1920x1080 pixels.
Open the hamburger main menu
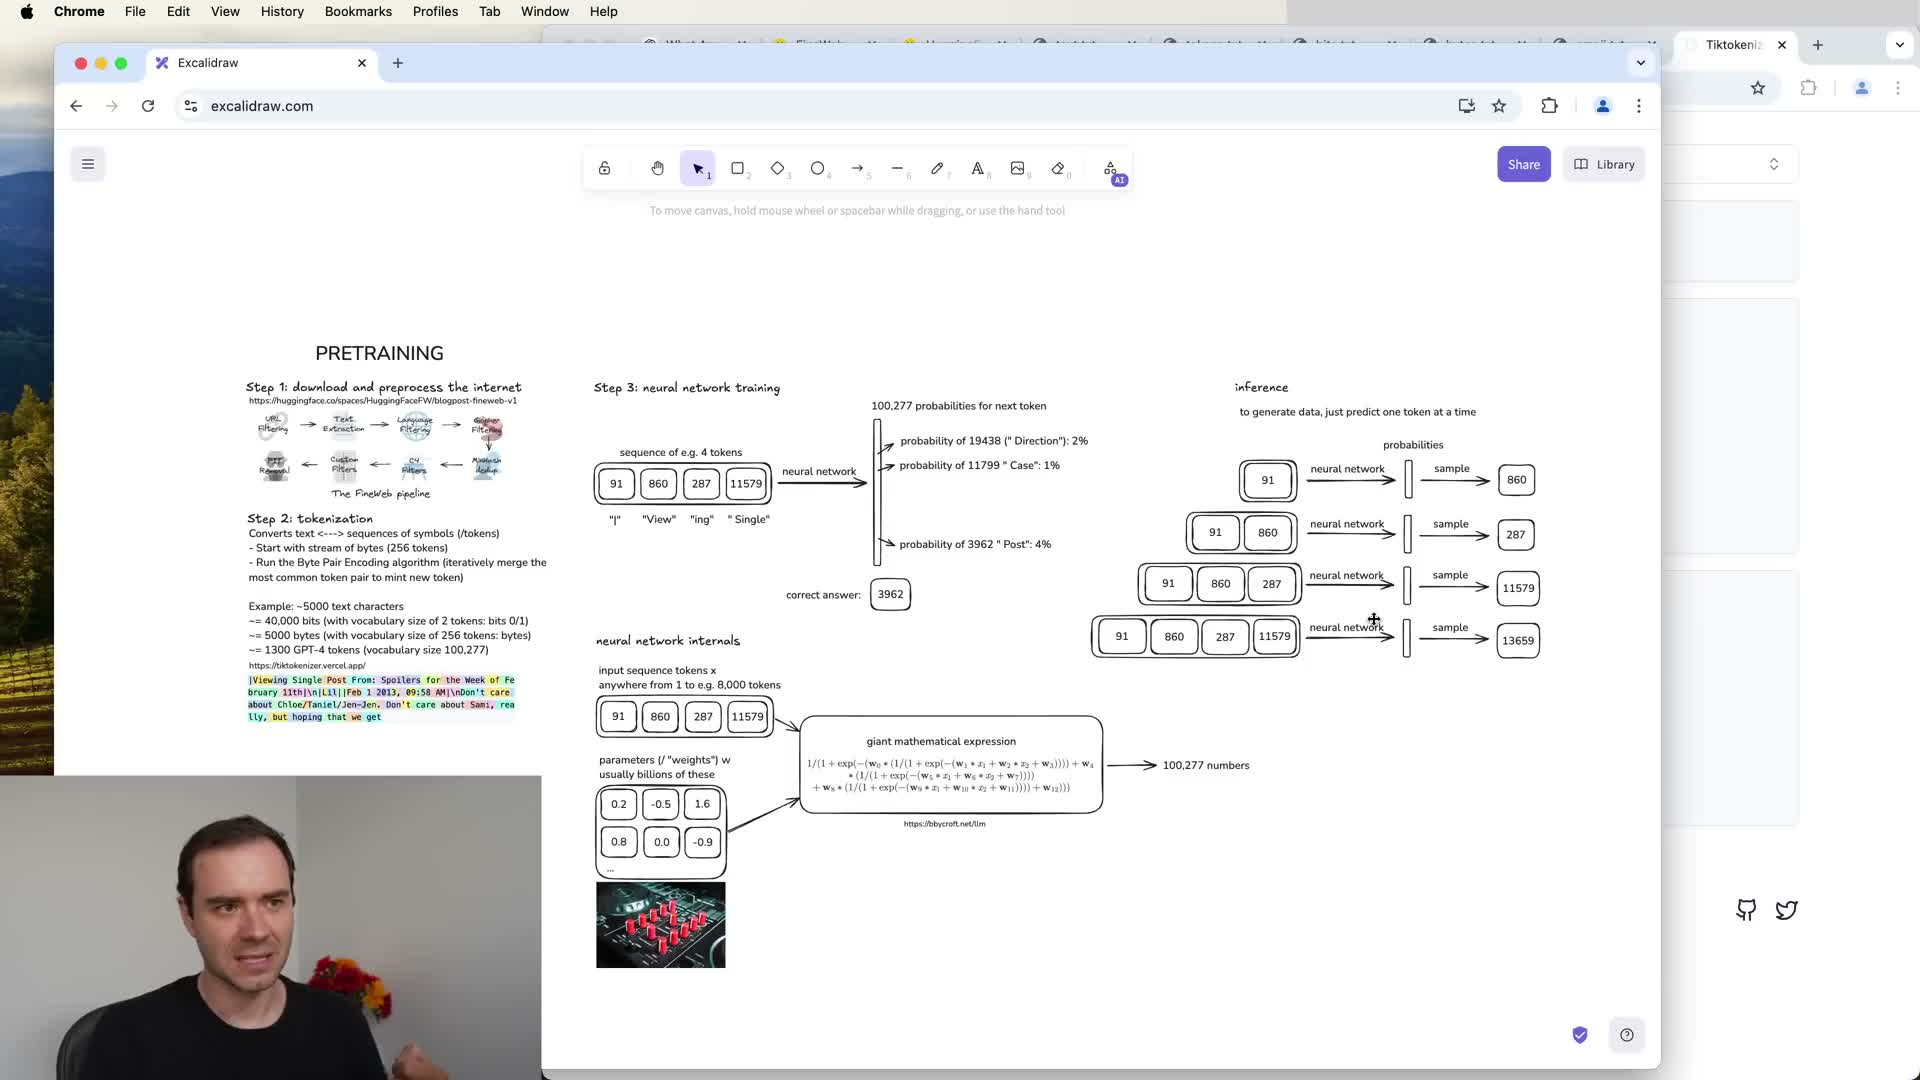pos(88,164)
